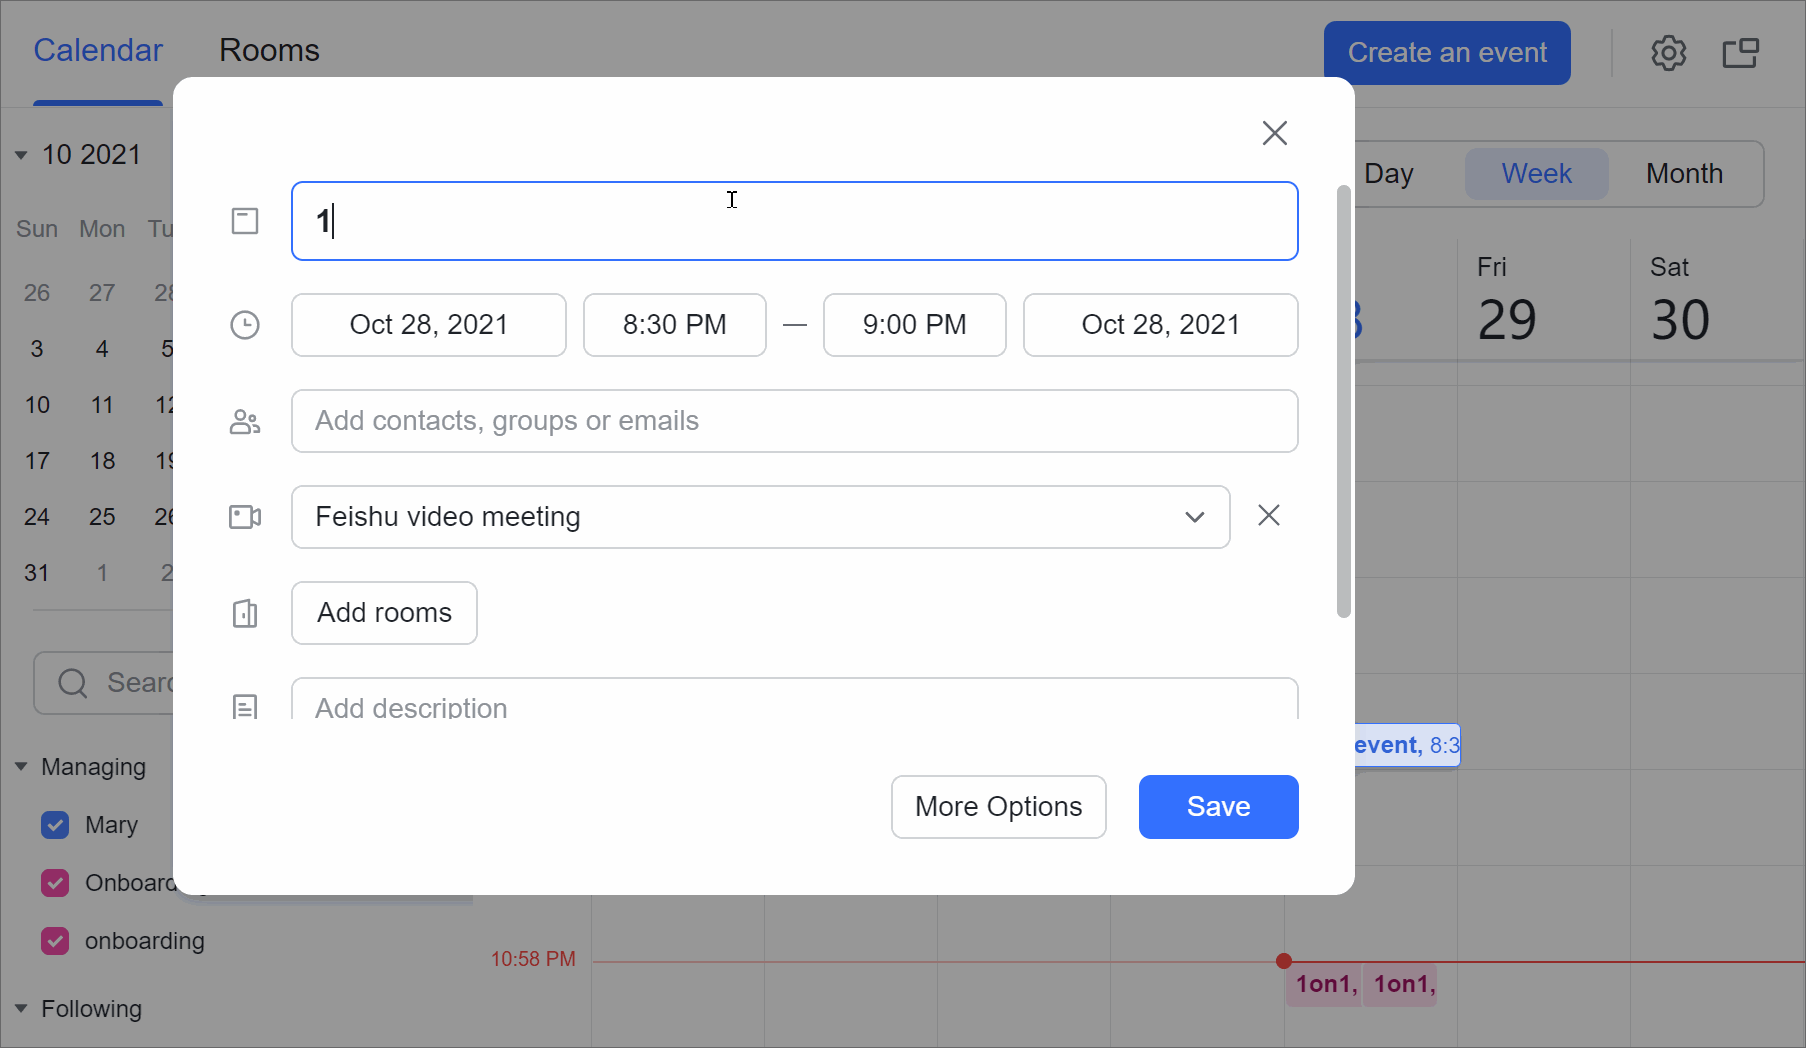Switch to Month view
This screenshot has width=1806, height=1048.
point(1684,174)
